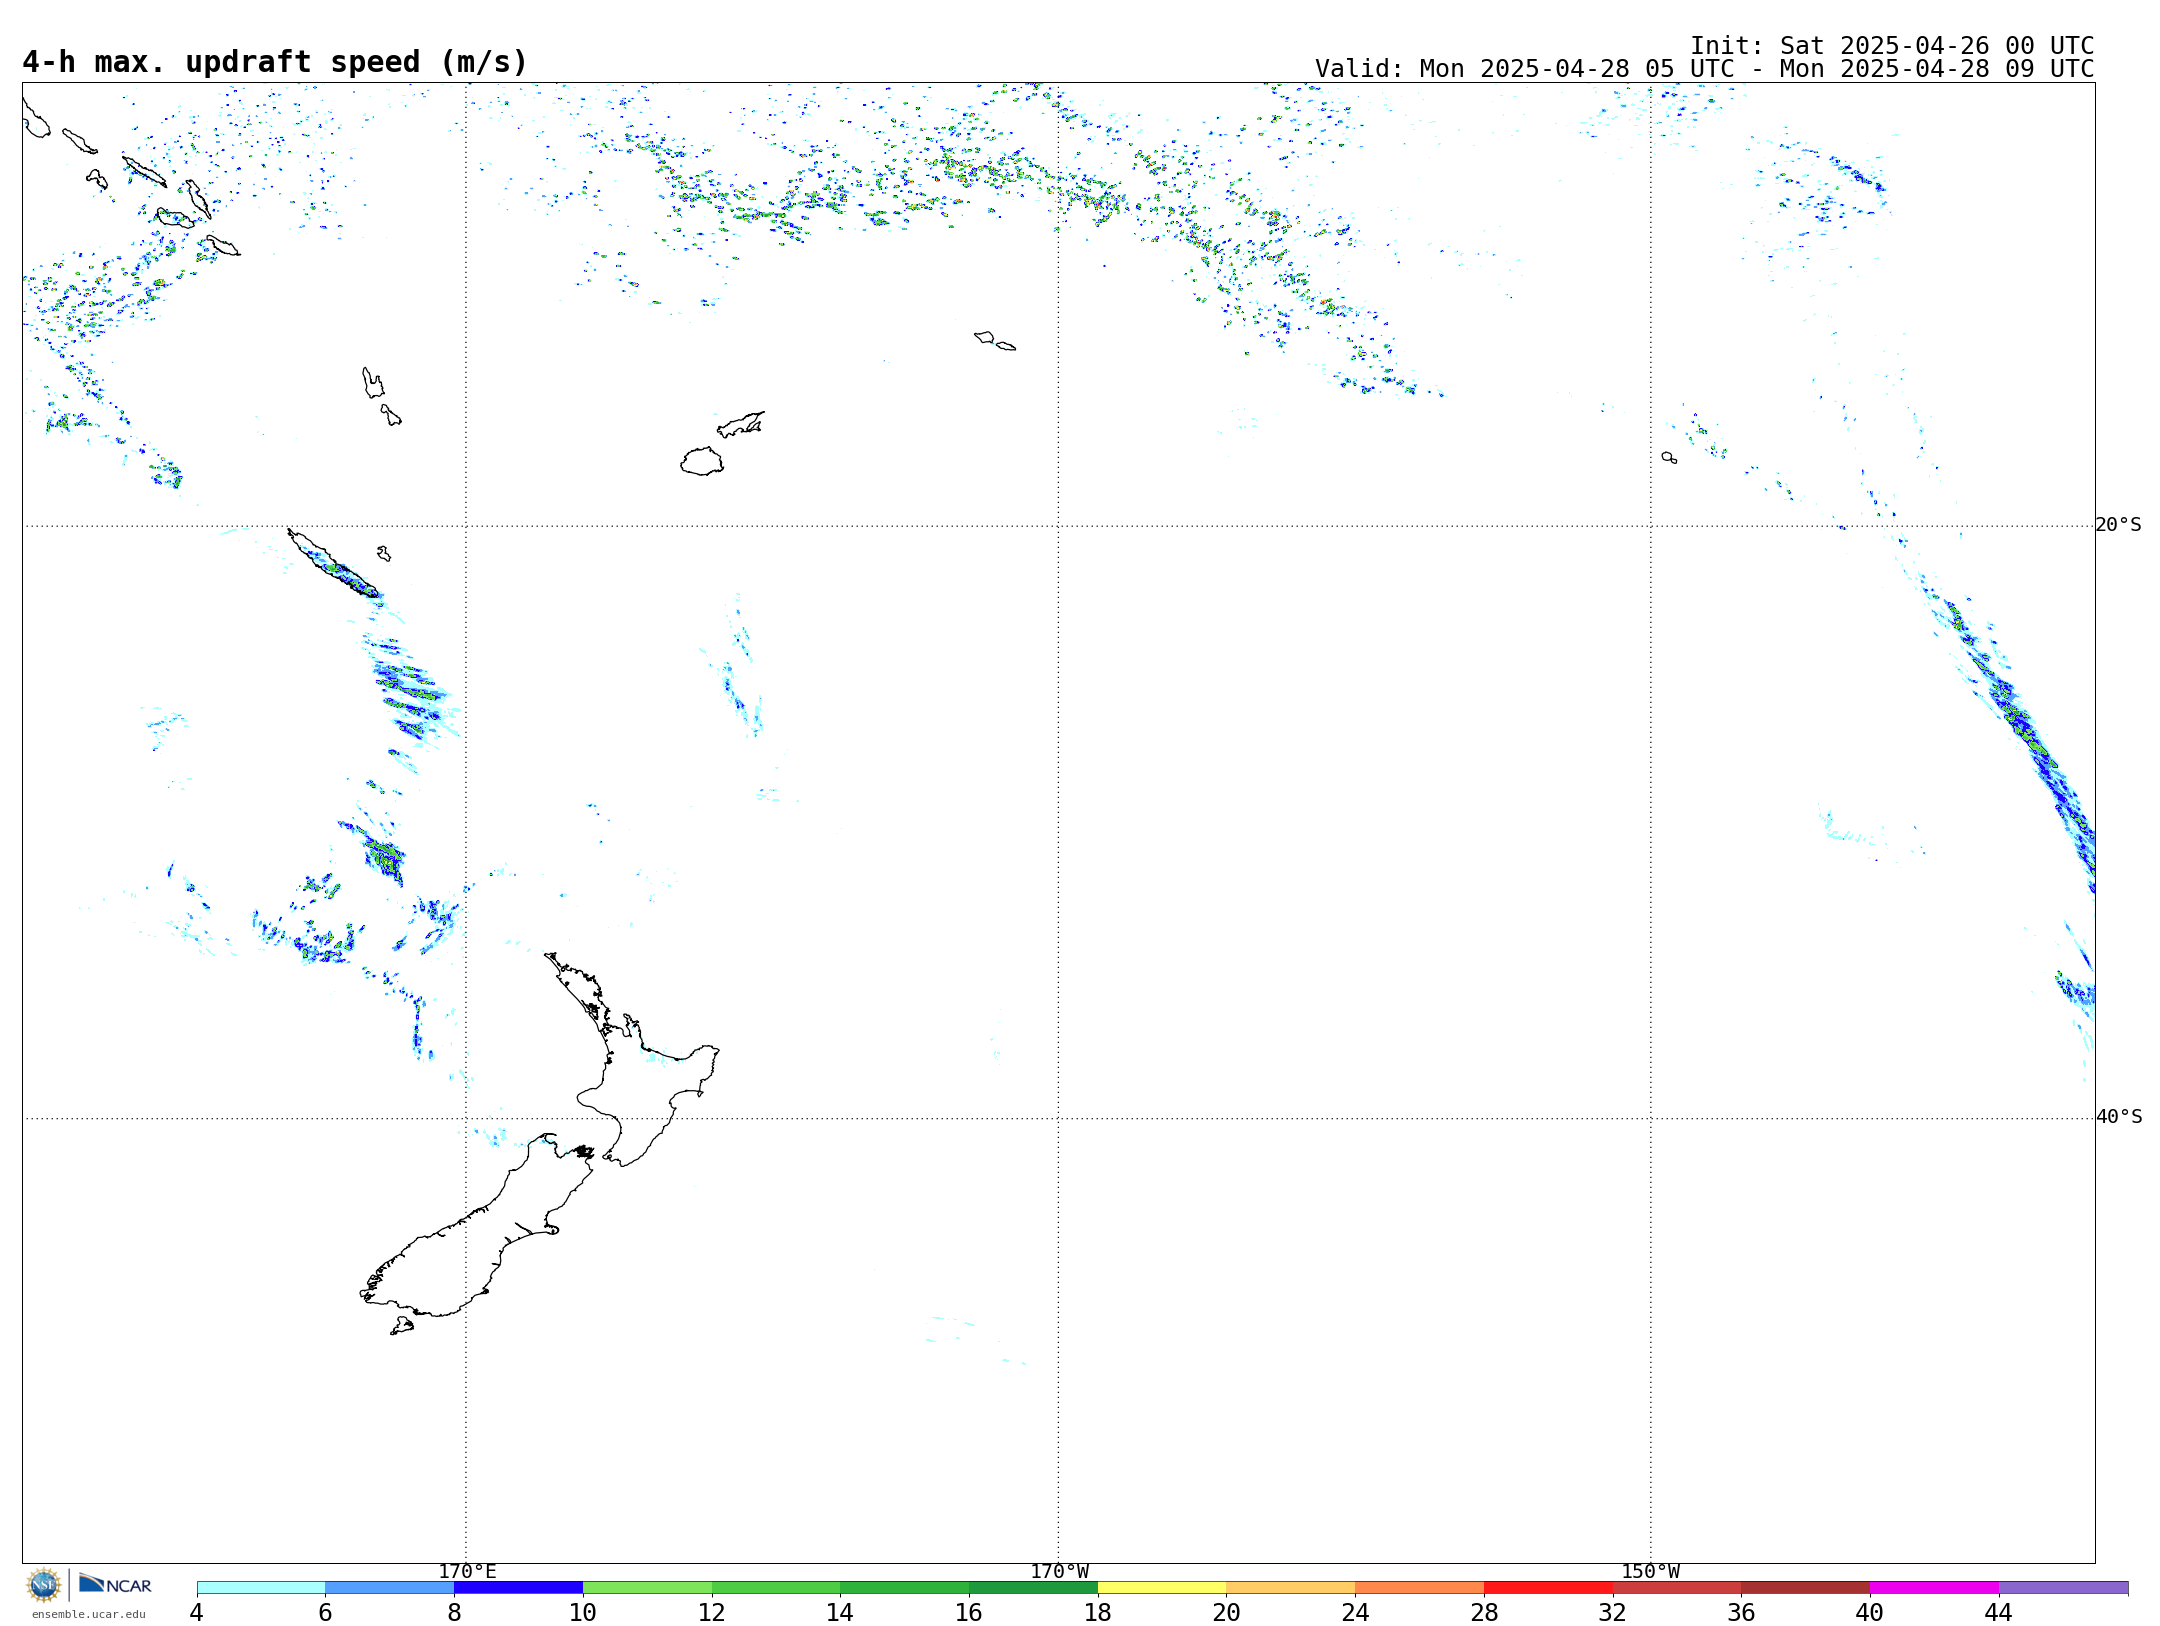Select the yellow 18-20 colorbar swatch
The image size is (2160, 1626).
tap(1162, 1587)
